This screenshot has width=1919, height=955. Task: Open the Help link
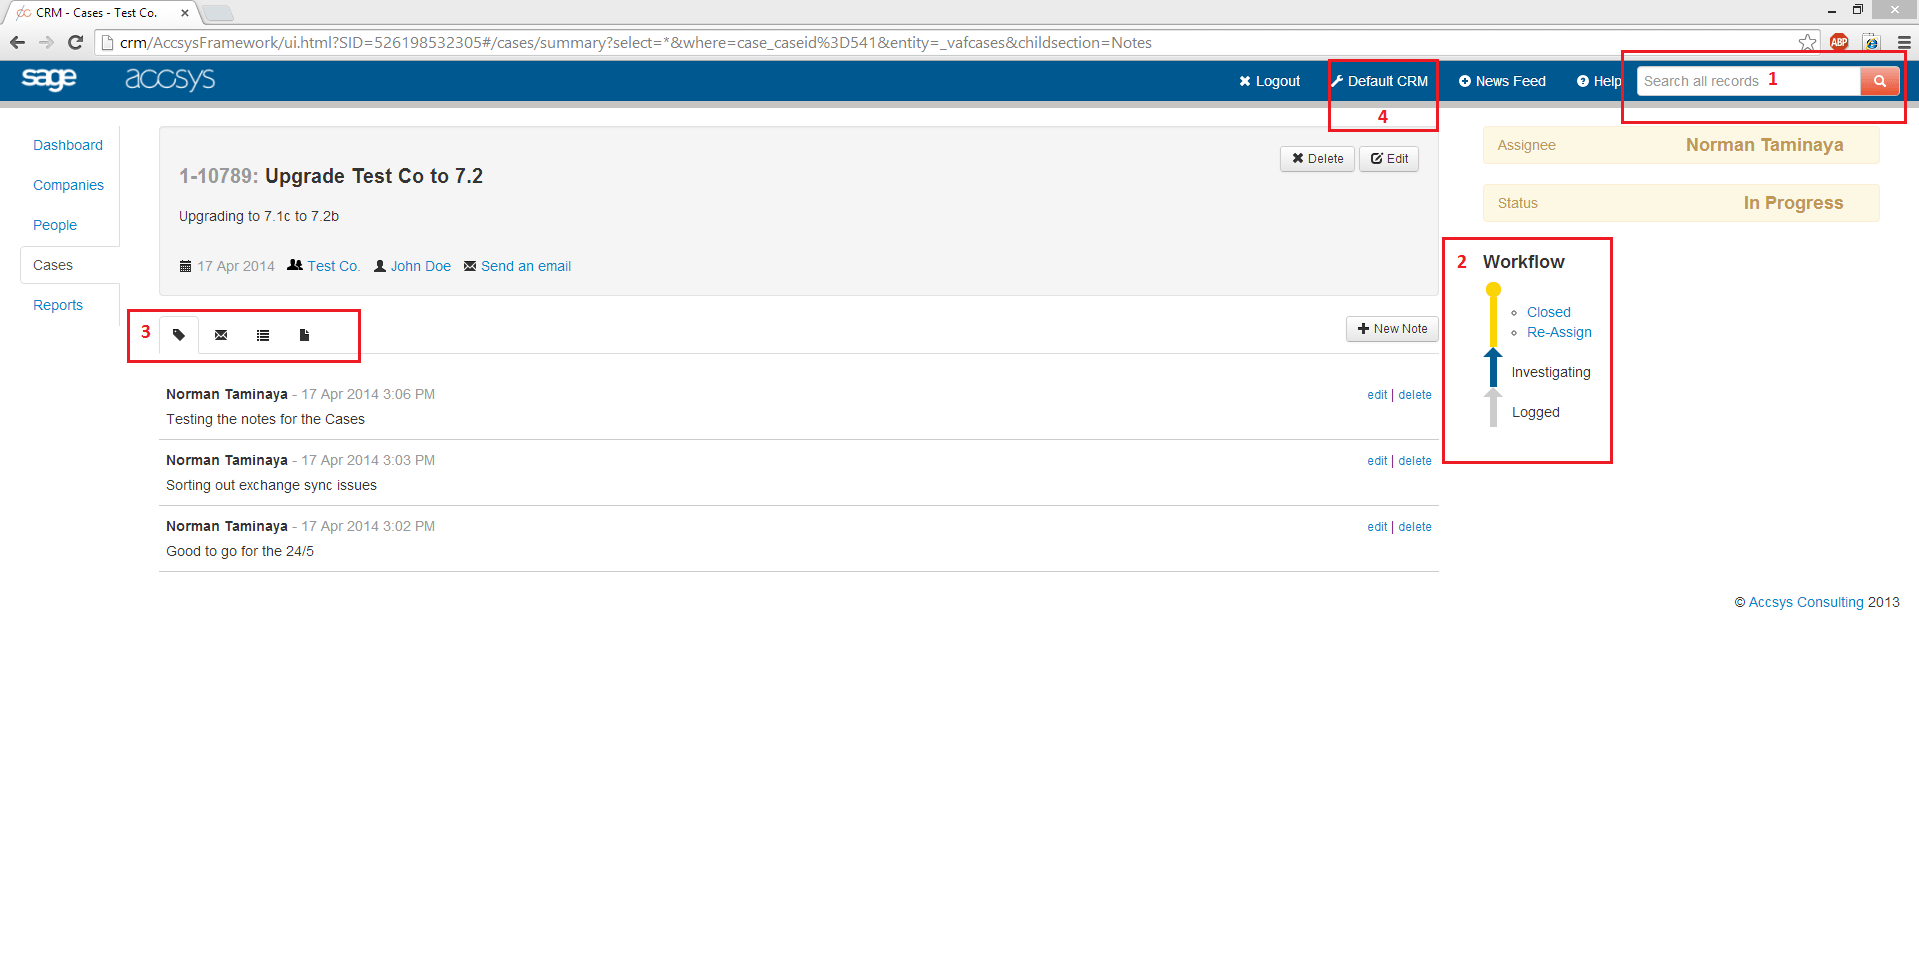coord(1599,81)
